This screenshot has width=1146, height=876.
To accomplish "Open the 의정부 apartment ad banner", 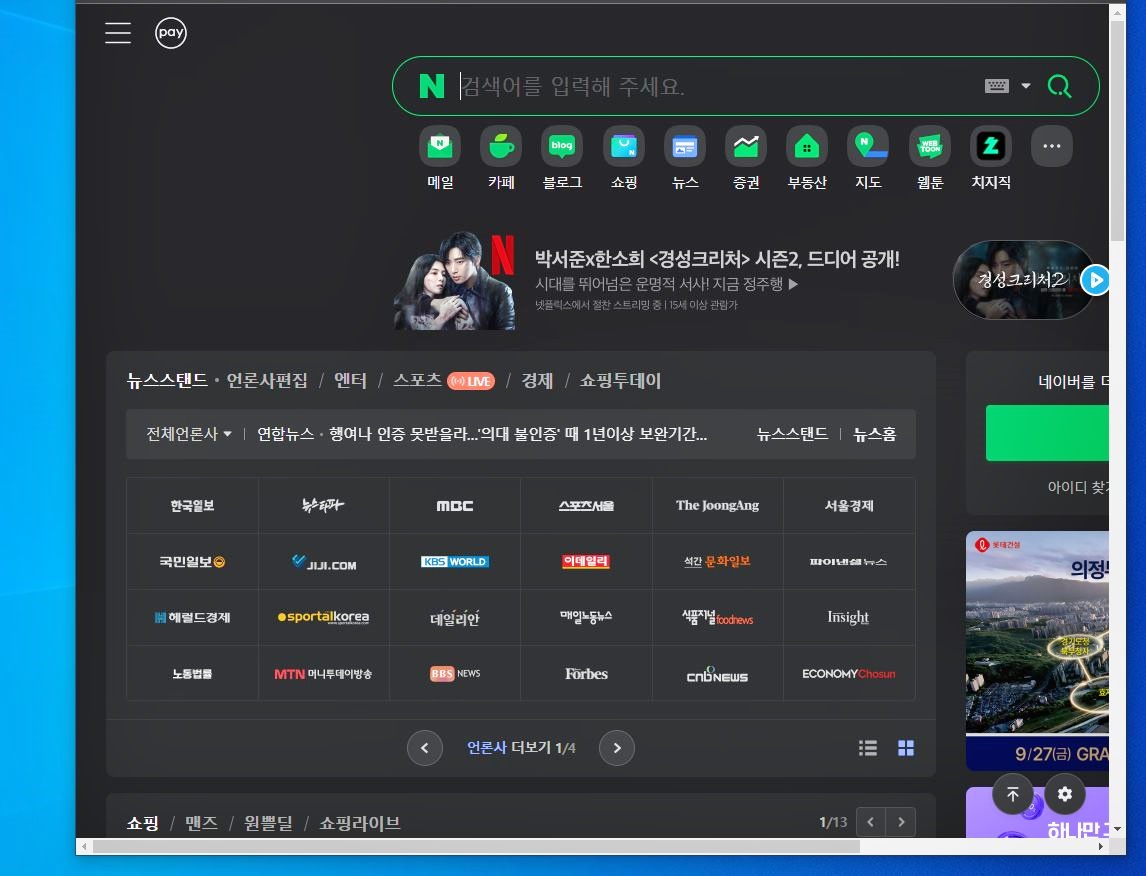I will [x=1037, y=651].
